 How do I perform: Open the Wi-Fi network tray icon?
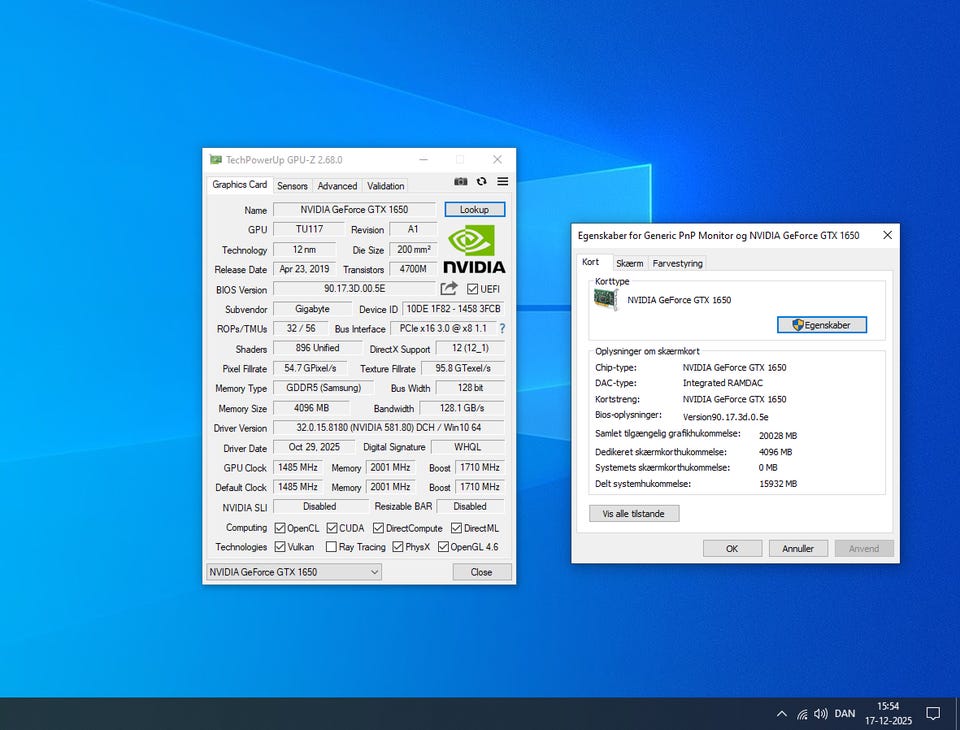[x=802, y=714]
